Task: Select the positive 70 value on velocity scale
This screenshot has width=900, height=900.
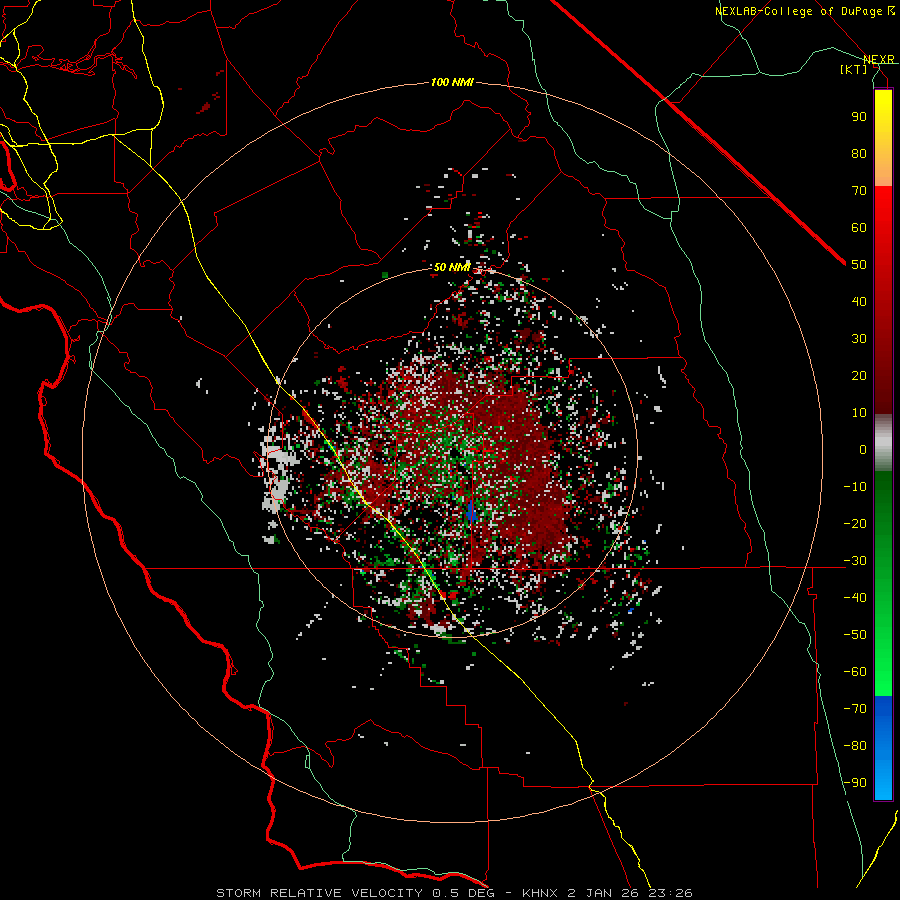Action: click(x=859, y=191)
